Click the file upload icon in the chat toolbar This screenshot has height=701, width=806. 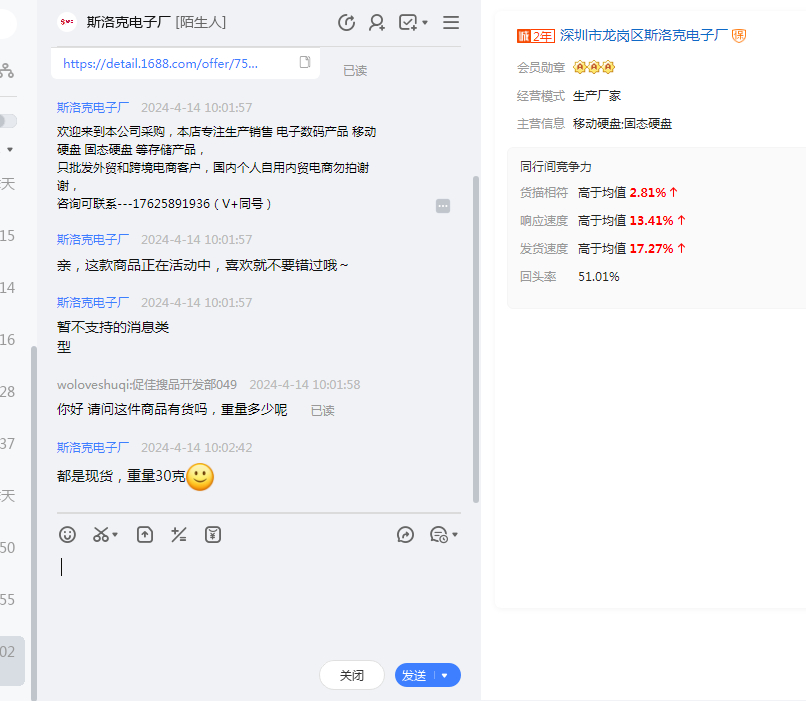pos(145,535)
